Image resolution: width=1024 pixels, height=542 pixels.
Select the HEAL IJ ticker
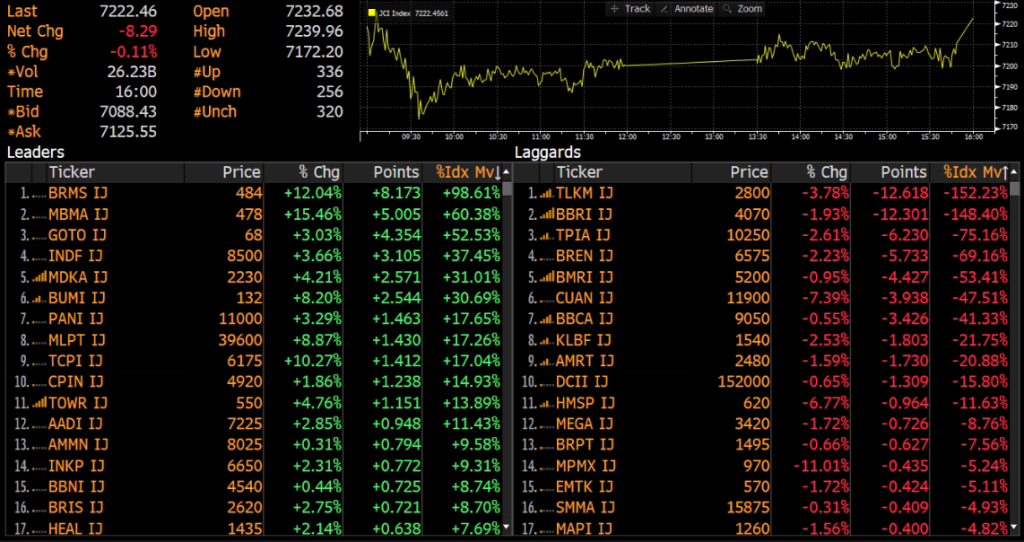76,529
